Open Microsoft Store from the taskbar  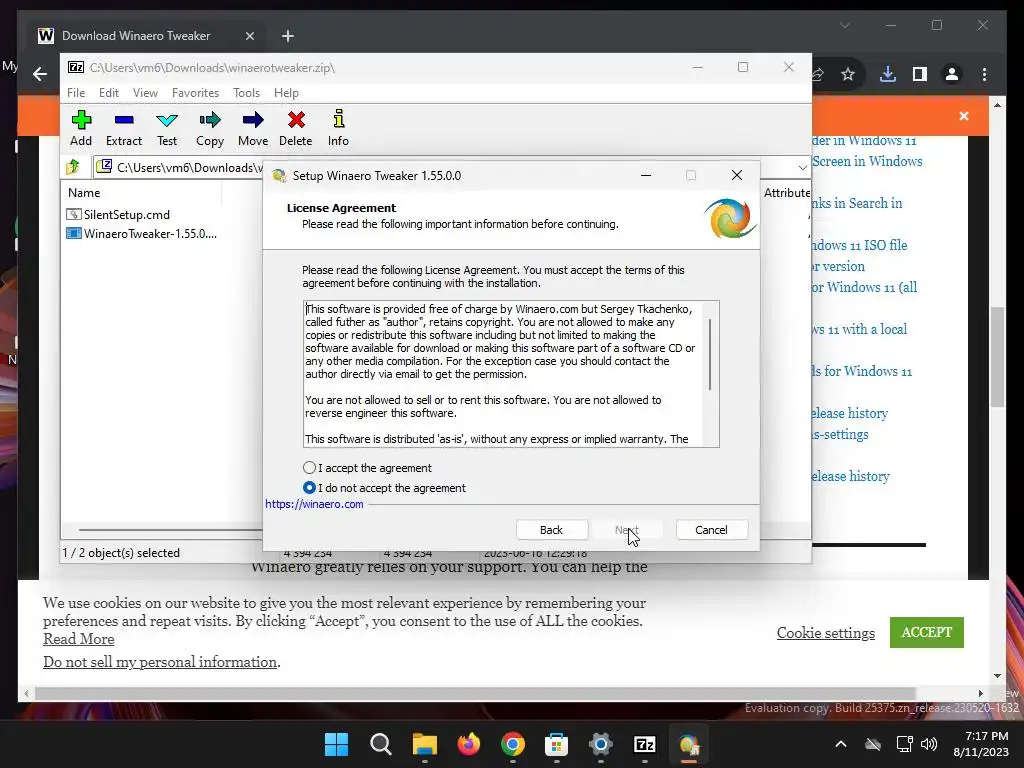tap(556, 744)
